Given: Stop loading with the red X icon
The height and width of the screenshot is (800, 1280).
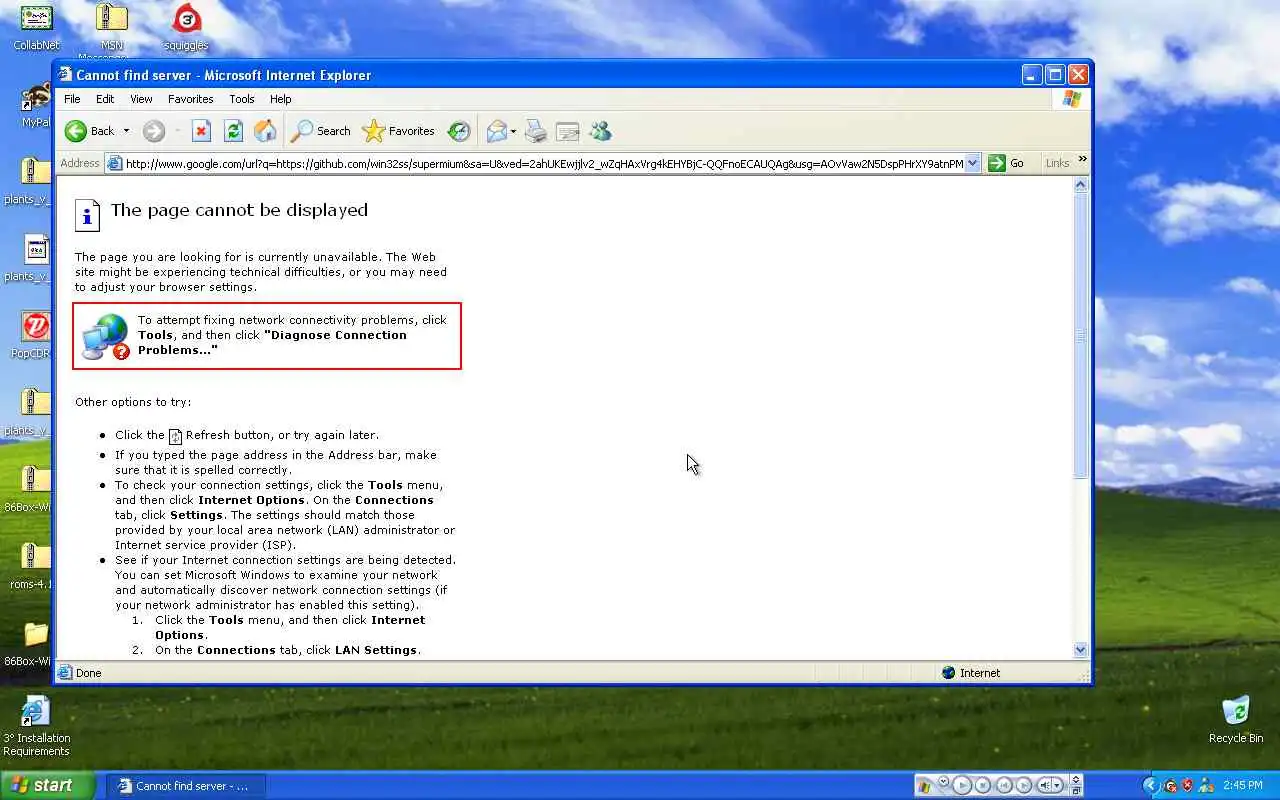Looking at the screenshot, I should (x=201, y=131).
